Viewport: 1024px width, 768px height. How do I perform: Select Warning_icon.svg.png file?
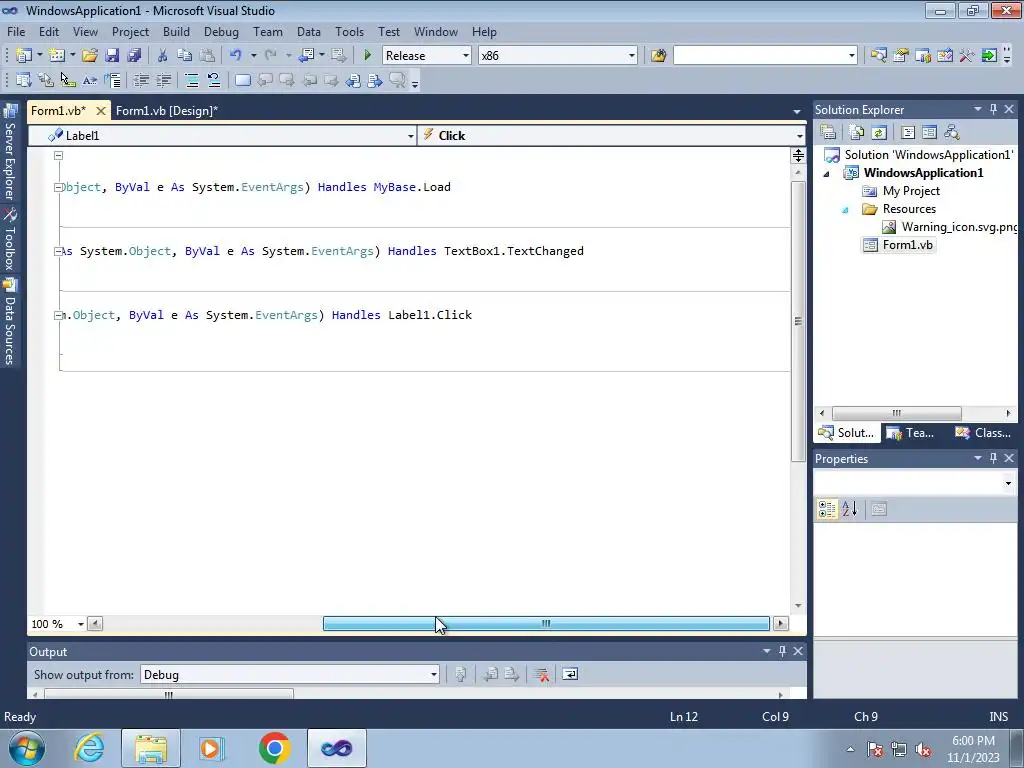pos(950,227)
